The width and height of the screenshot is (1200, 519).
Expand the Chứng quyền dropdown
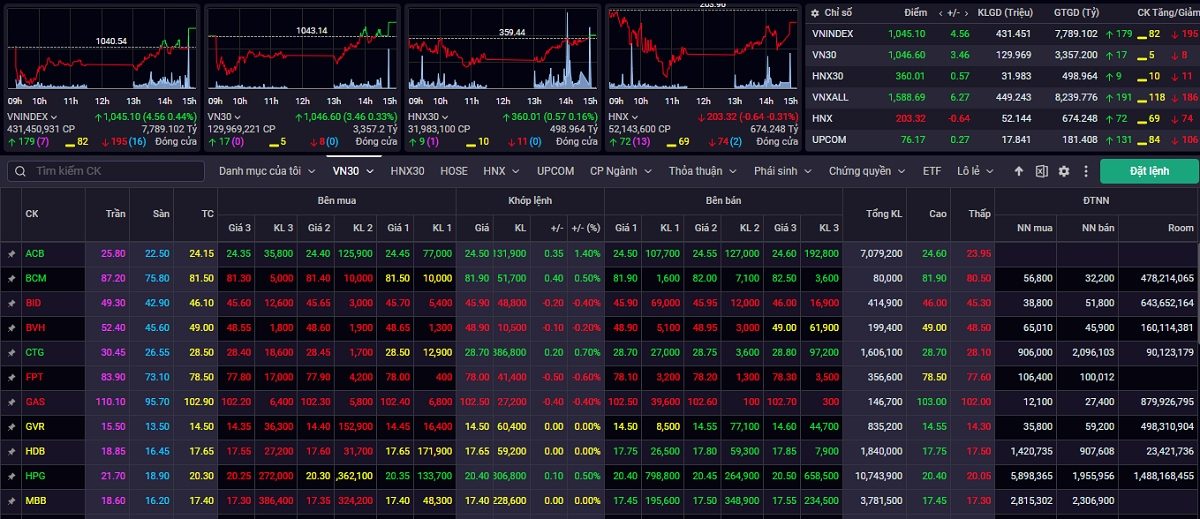[866, 171]
